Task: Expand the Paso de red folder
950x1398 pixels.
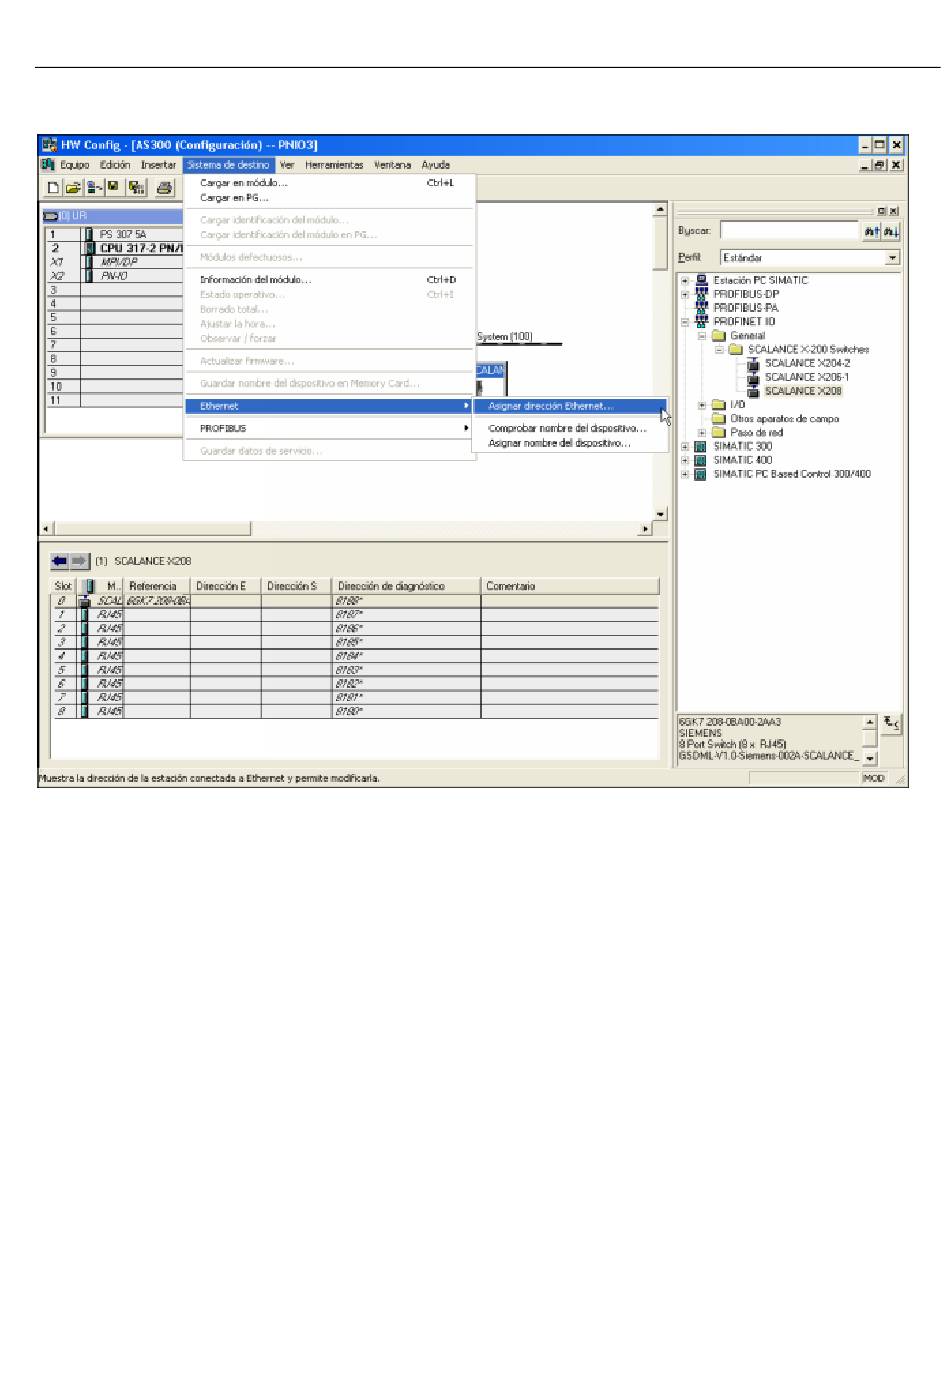Action: pos(702,433)
